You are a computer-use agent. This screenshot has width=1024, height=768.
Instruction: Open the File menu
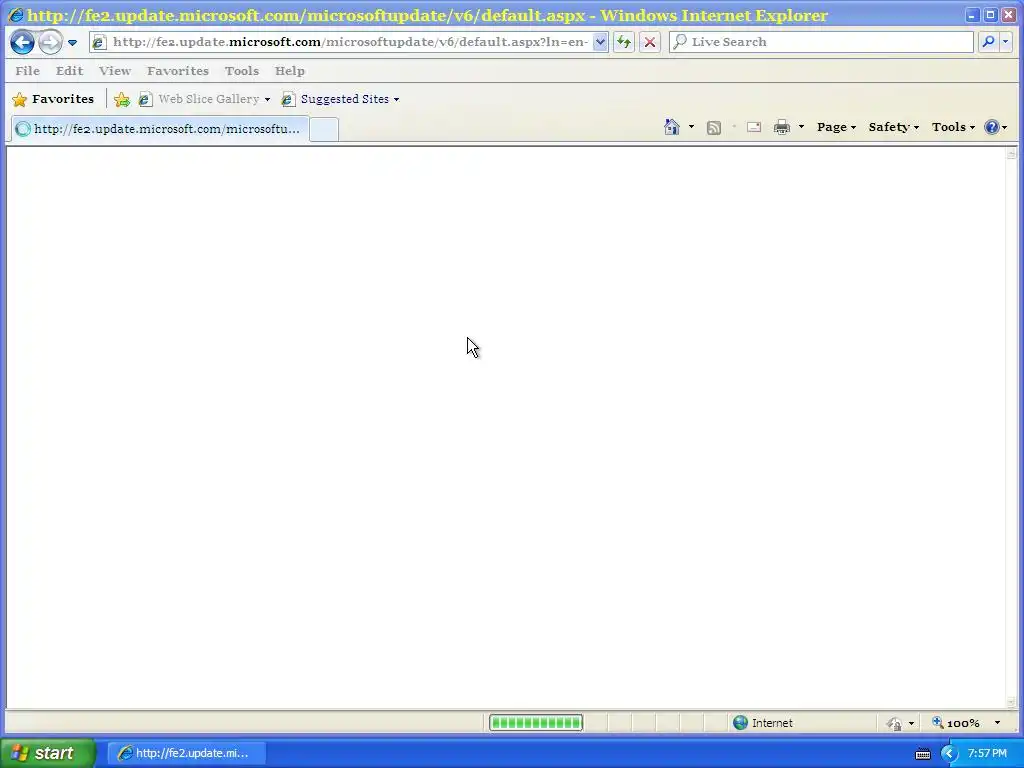tap(27, 71)
